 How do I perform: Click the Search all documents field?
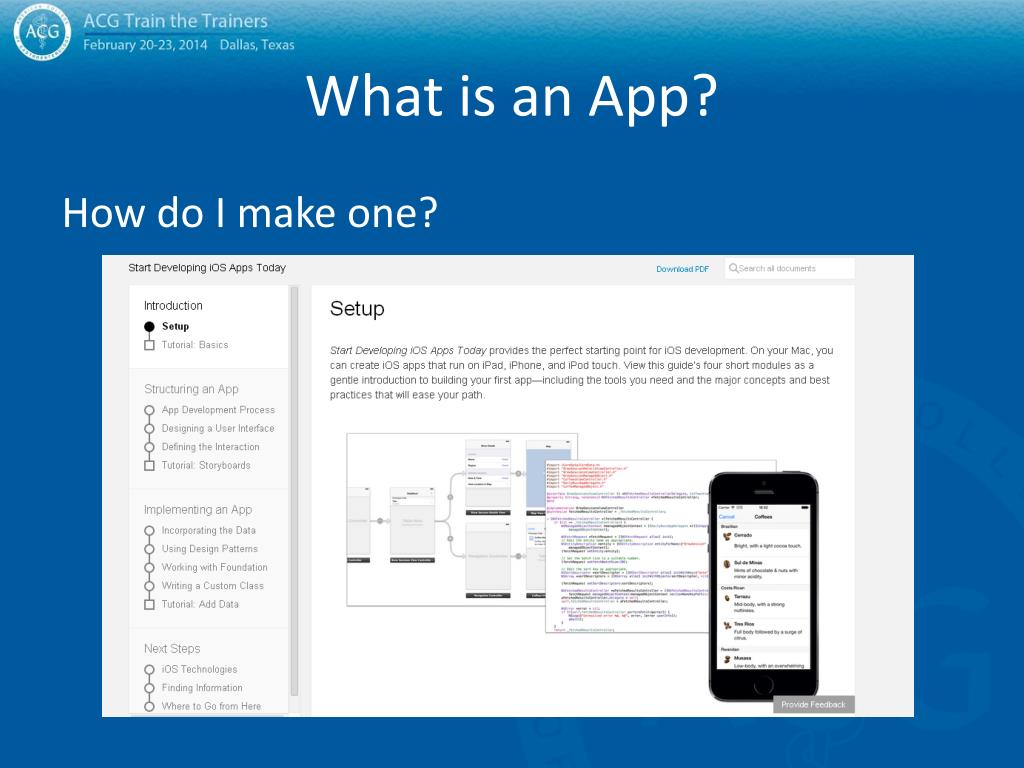(790, 268)
